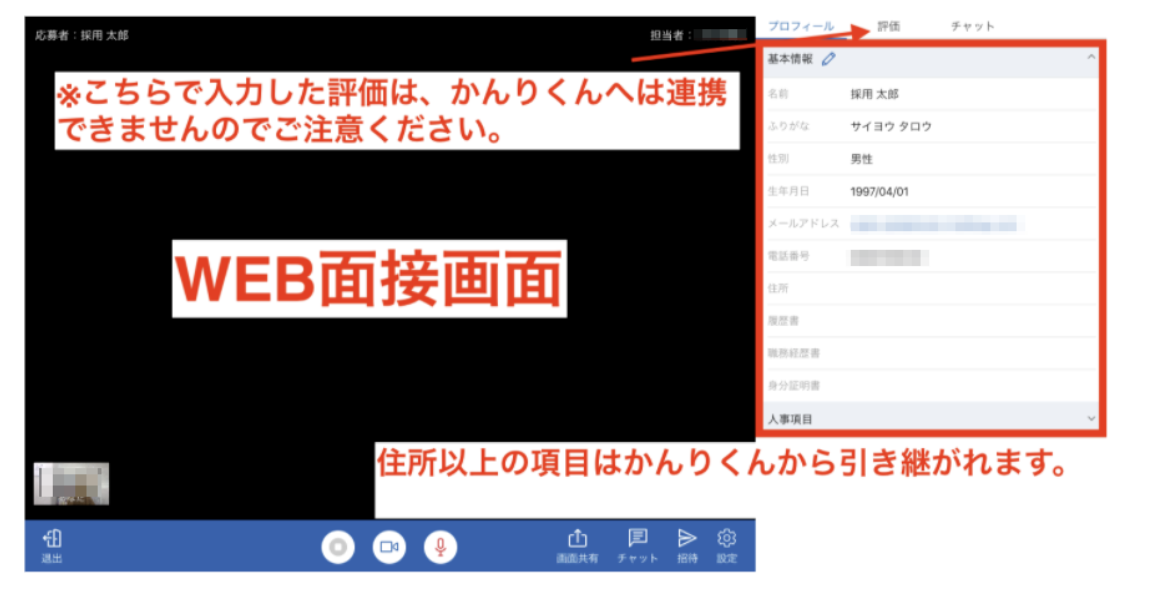Open the toolbar チャット icon

coord(637,543)
